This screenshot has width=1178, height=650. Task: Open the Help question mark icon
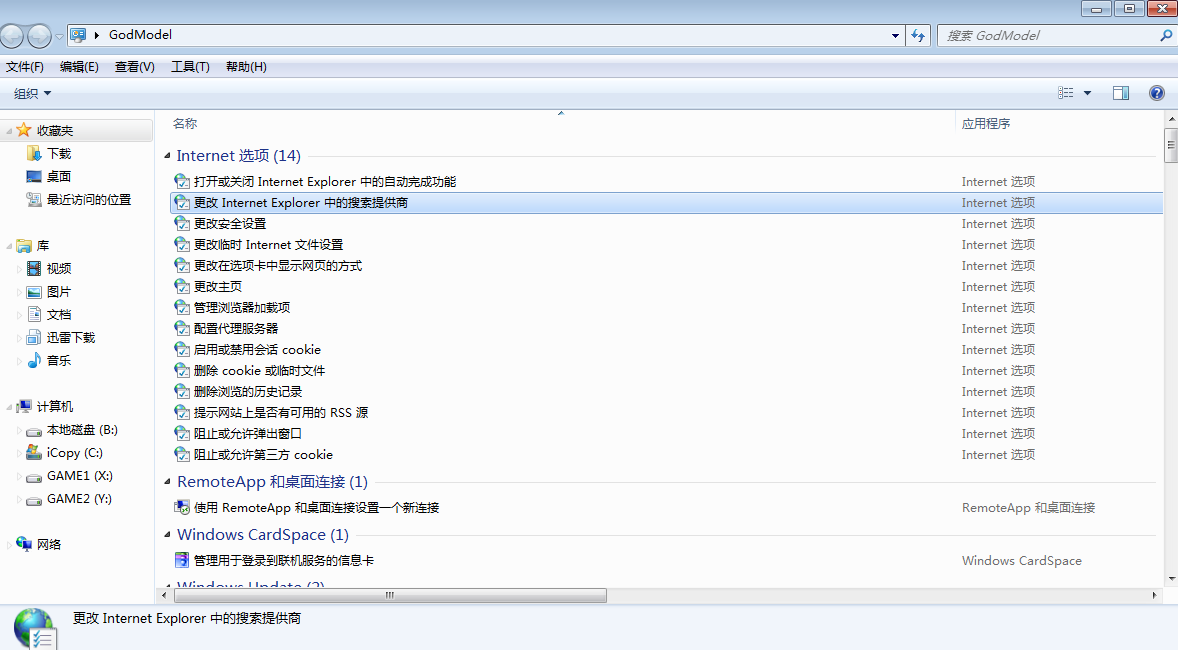tap(1157, 92)
